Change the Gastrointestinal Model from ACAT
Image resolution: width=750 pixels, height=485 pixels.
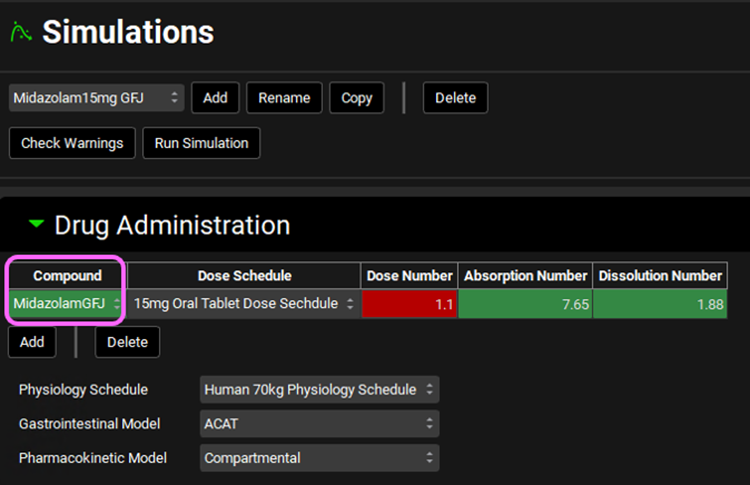319,424
